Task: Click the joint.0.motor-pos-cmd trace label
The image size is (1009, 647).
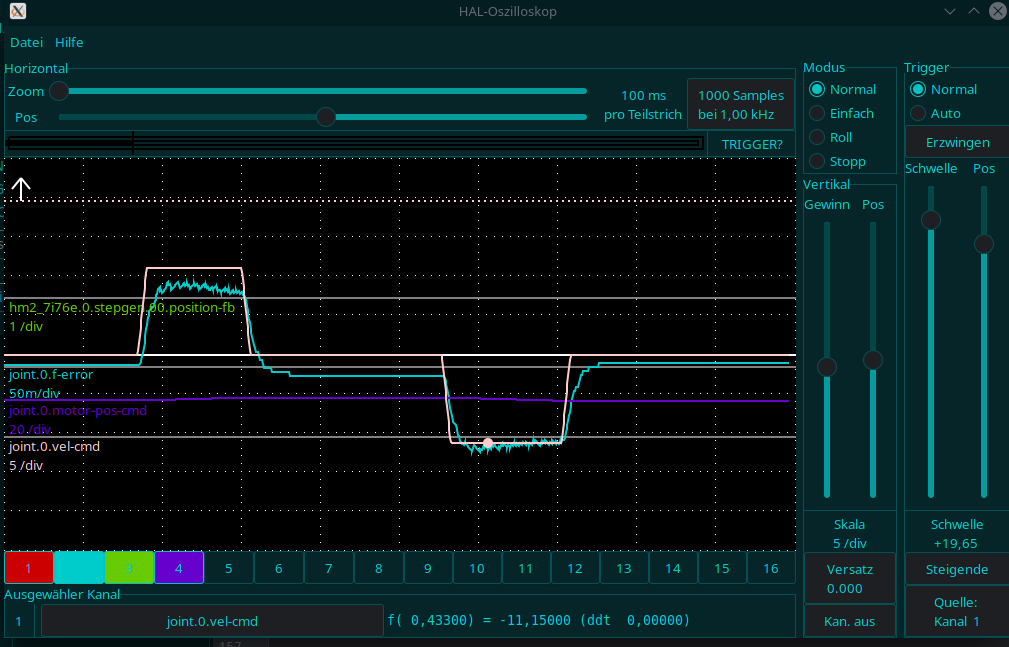Action: click(78, 411)
